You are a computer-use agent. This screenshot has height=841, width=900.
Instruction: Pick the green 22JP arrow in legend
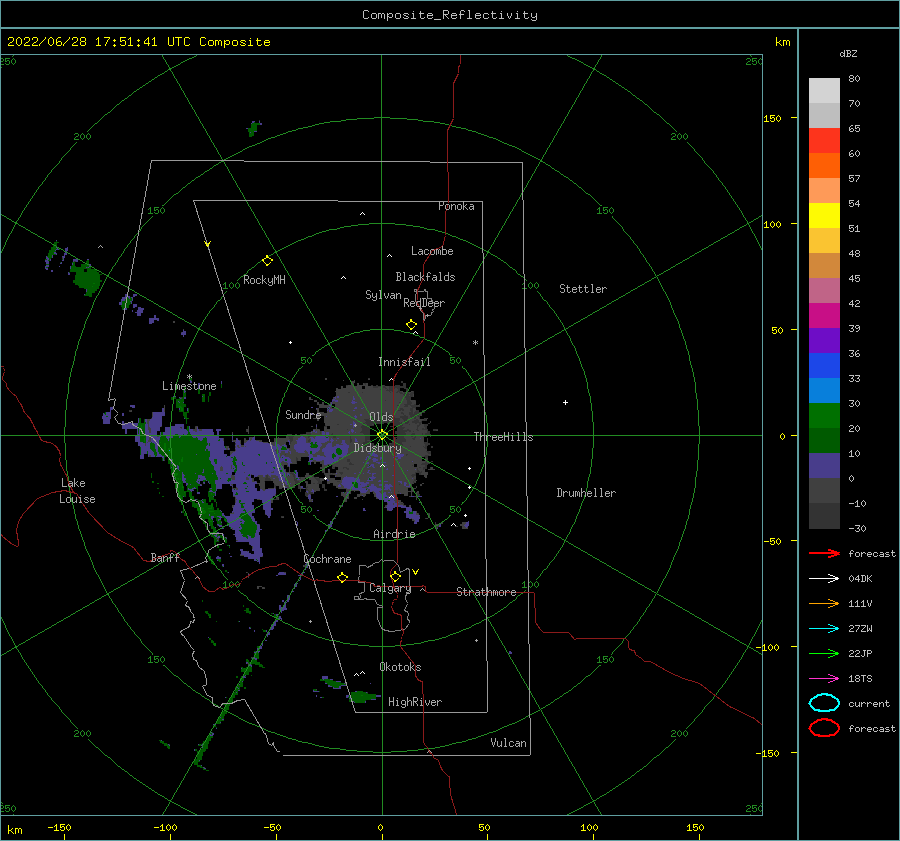click(824, 653)
